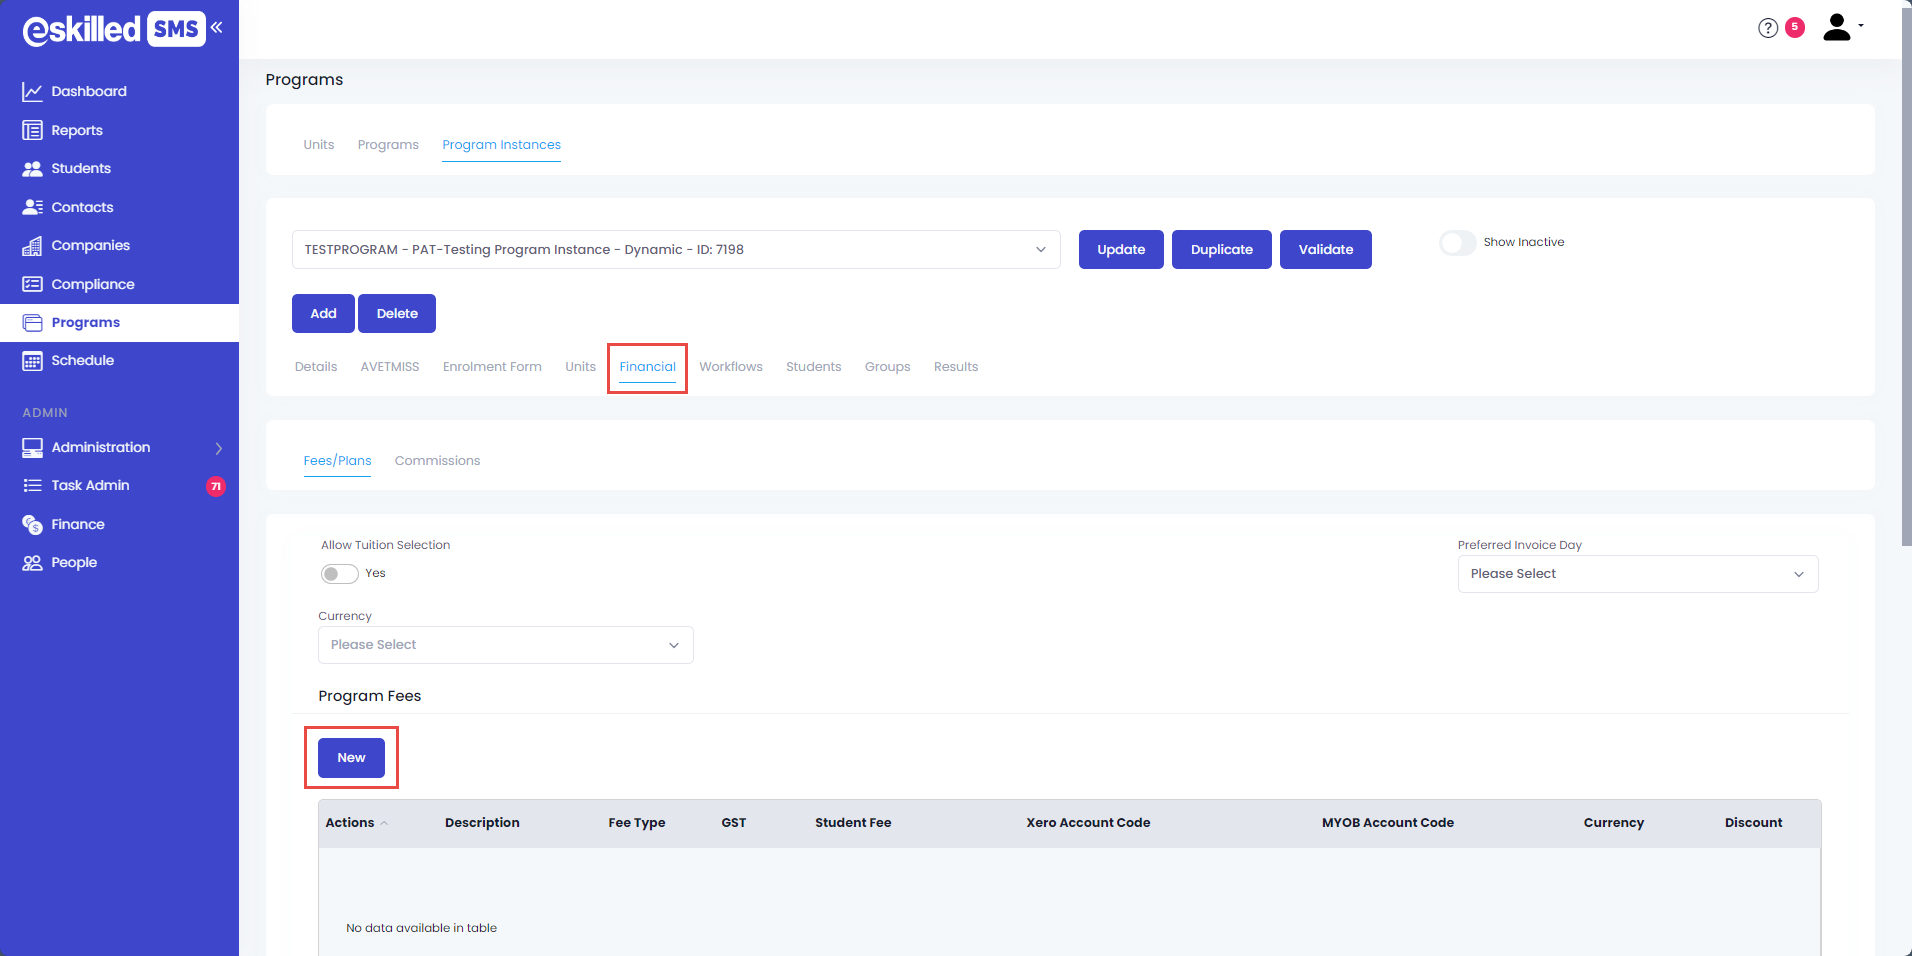Open Companies using the building icon
This screenshot has height=956, width=1912.
pyautogui.click(x=32, y=246)
